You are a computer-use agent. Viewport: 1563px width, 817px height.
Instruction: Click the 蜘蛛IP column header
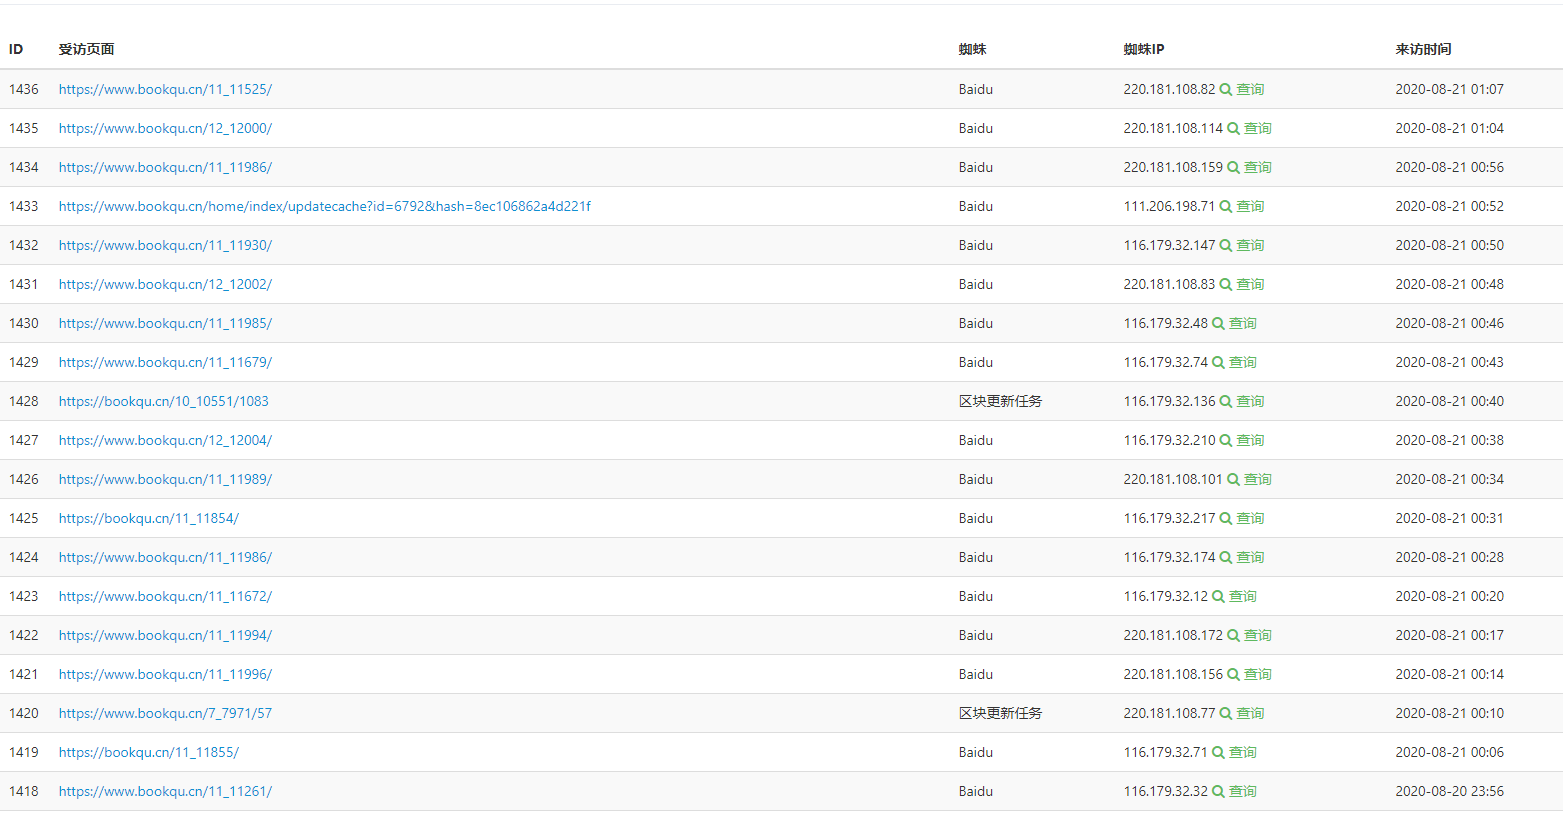tap(1144, 49)
